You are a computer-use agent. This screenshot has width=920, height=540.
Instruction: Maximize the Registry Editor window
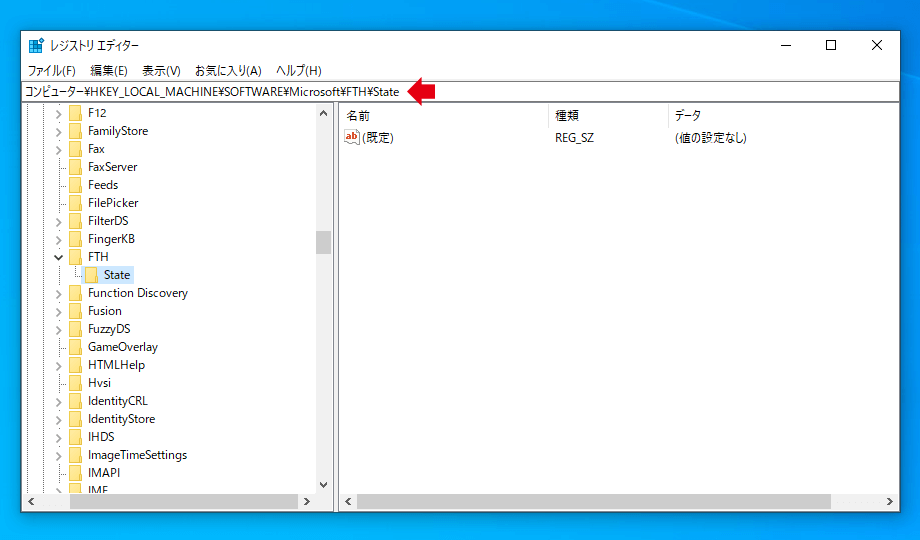tap(831, 45)
